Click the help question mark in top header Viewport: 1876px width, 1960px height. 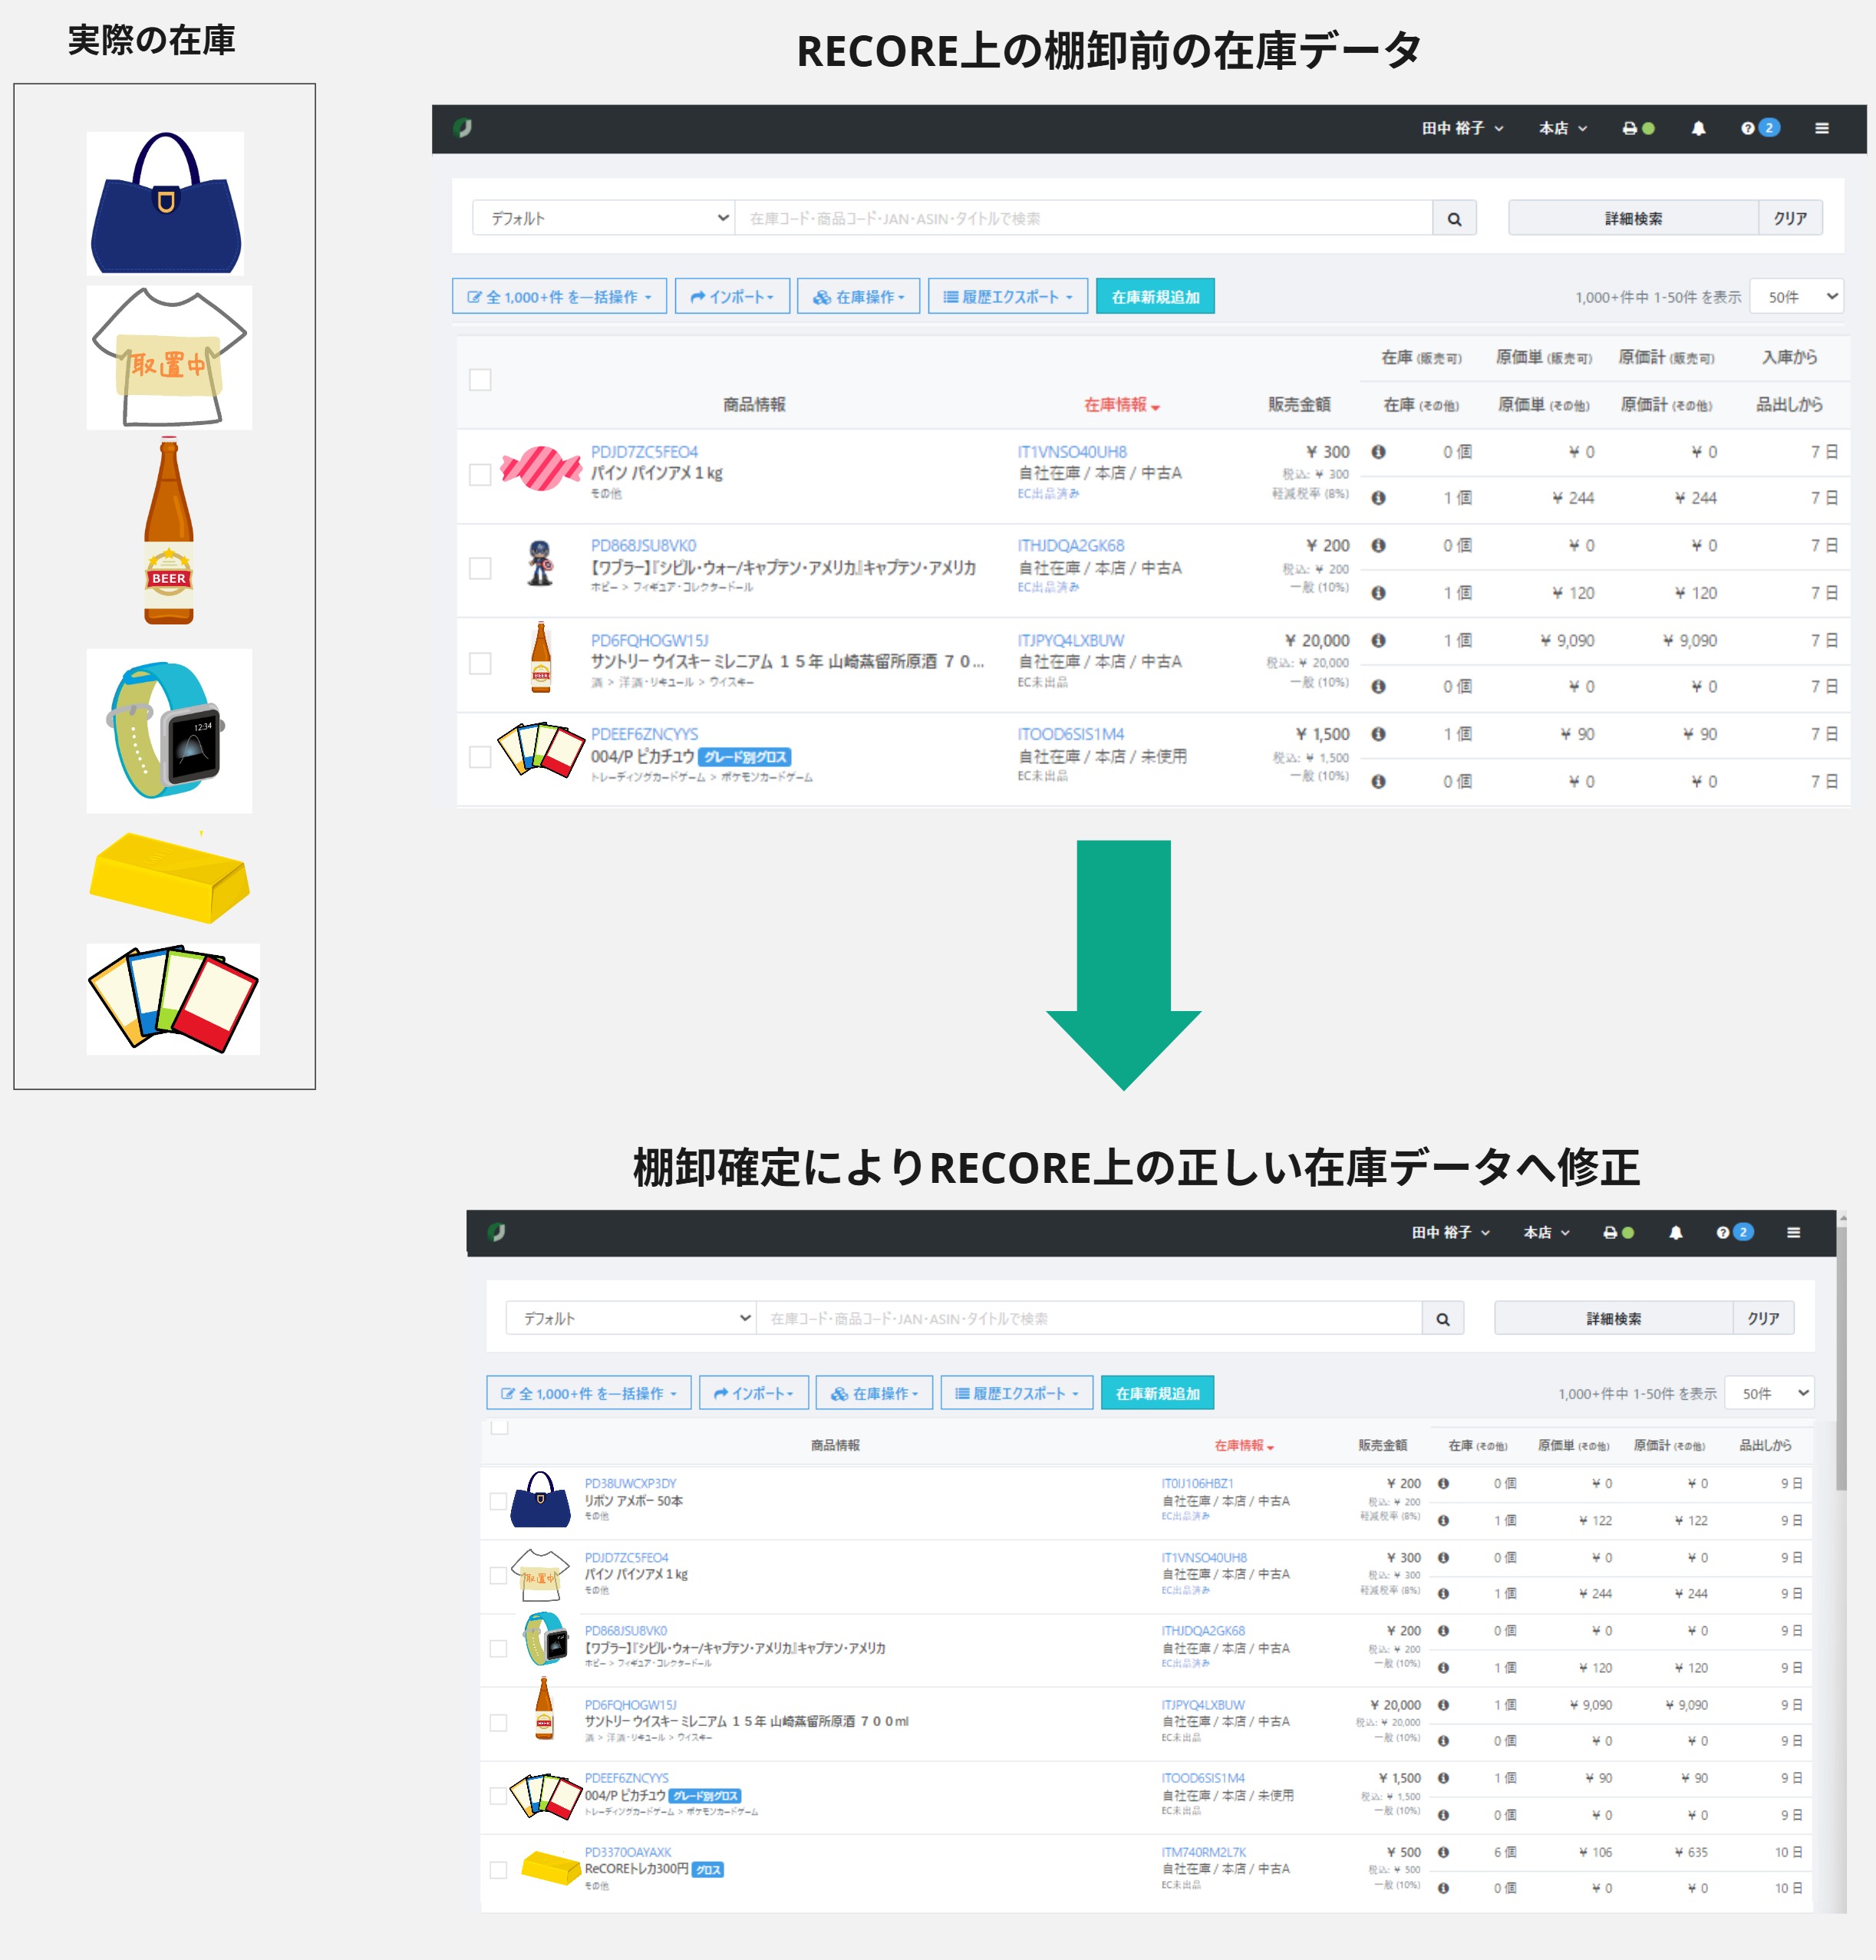coord(1747,128)
